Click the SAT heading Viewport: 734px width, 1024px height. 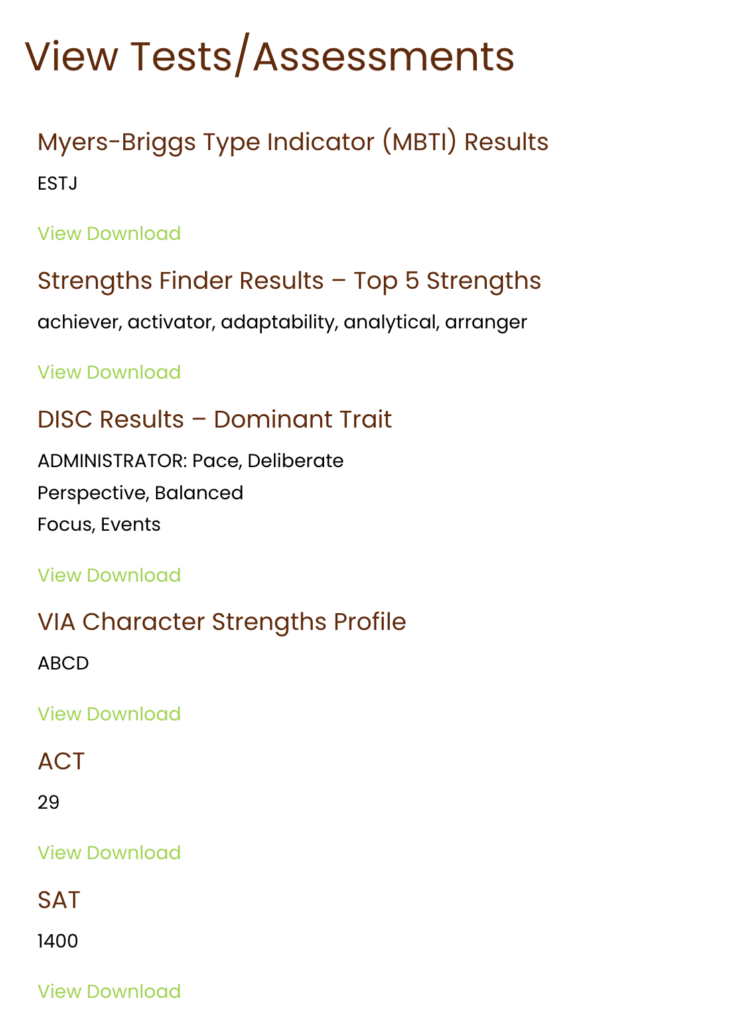tap(59, 900)
